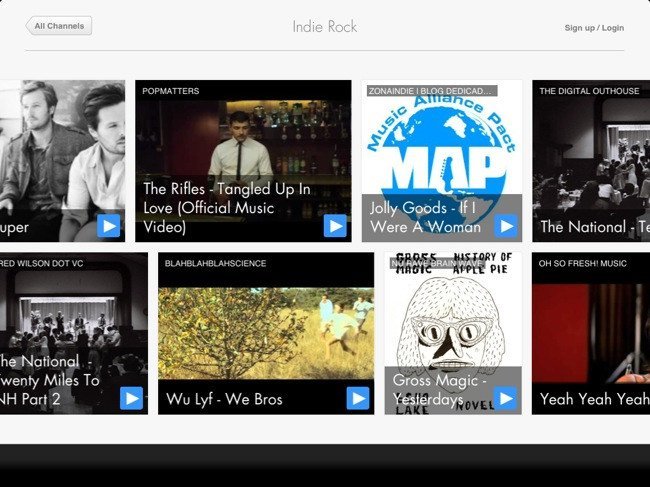The height and width of the screenshot is (487, 650).
Task: Click the title 'Jolly Goods - If I Were A Woman'
Action: 425,217
